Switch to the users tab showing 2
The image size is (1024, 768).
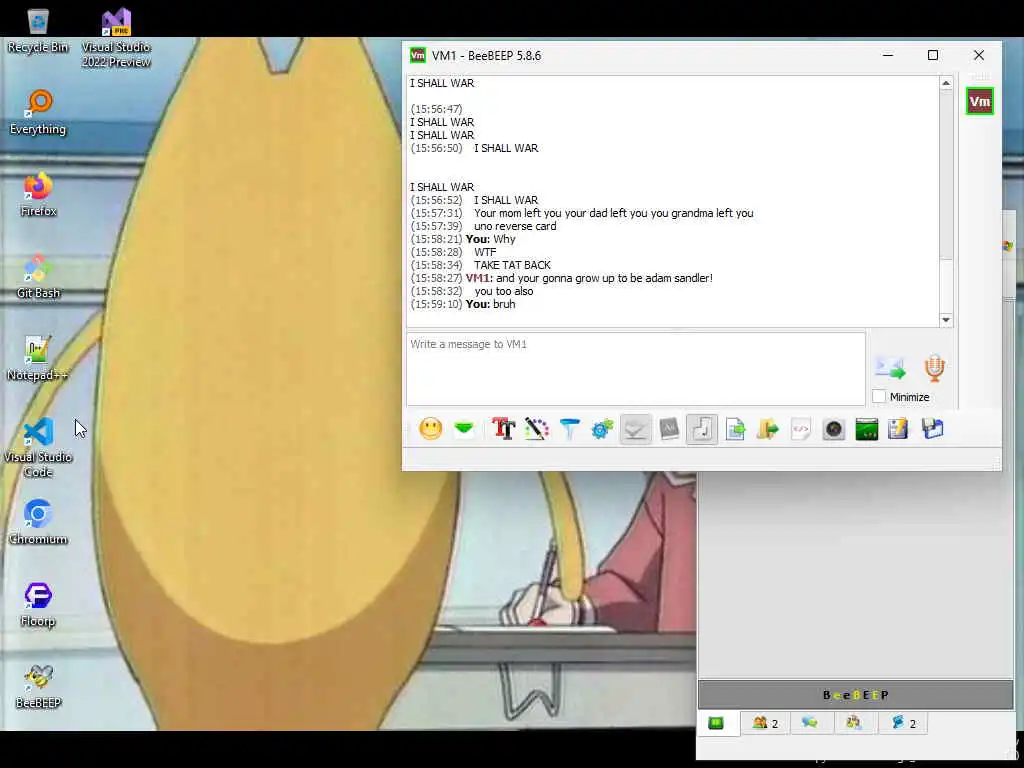(765, 723)
